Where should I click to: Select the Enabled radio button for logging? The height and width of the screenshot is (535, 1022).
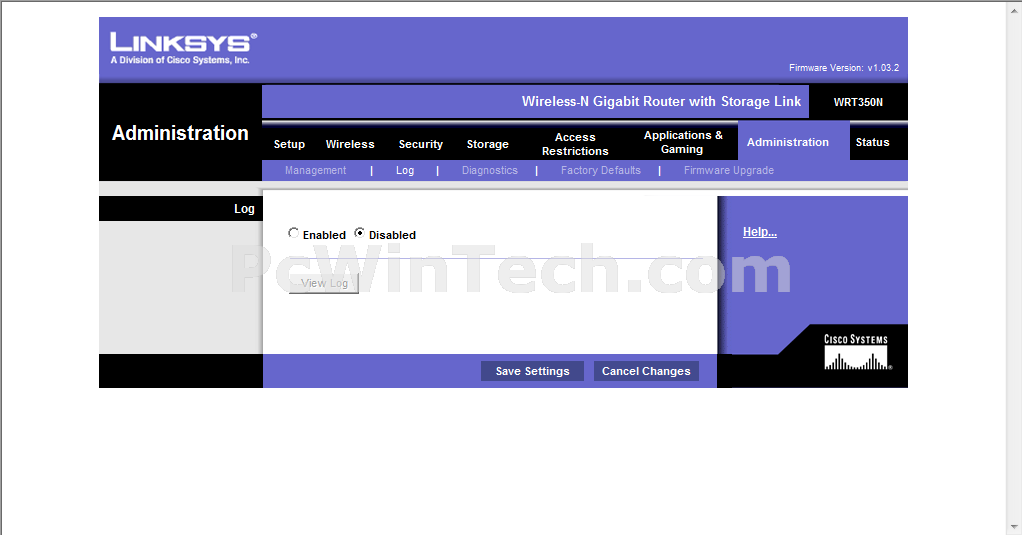[x=293, y=233]
